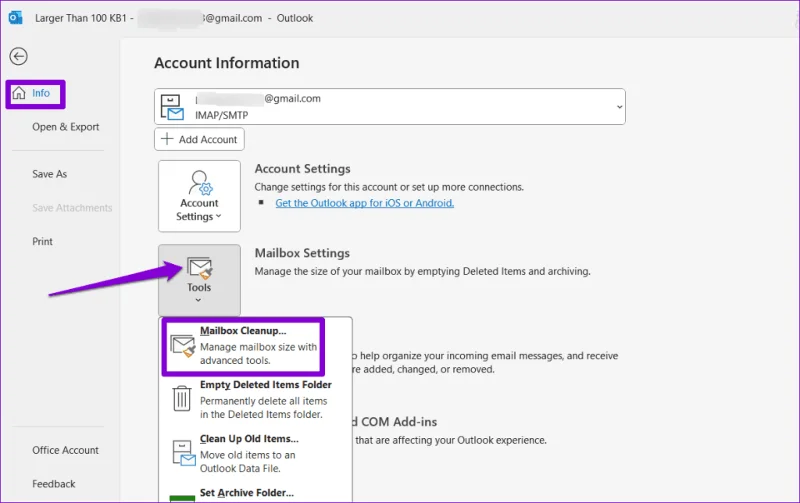
Task: Choose Empty Deleted Items Folder entry
Action: coord(255,399)
